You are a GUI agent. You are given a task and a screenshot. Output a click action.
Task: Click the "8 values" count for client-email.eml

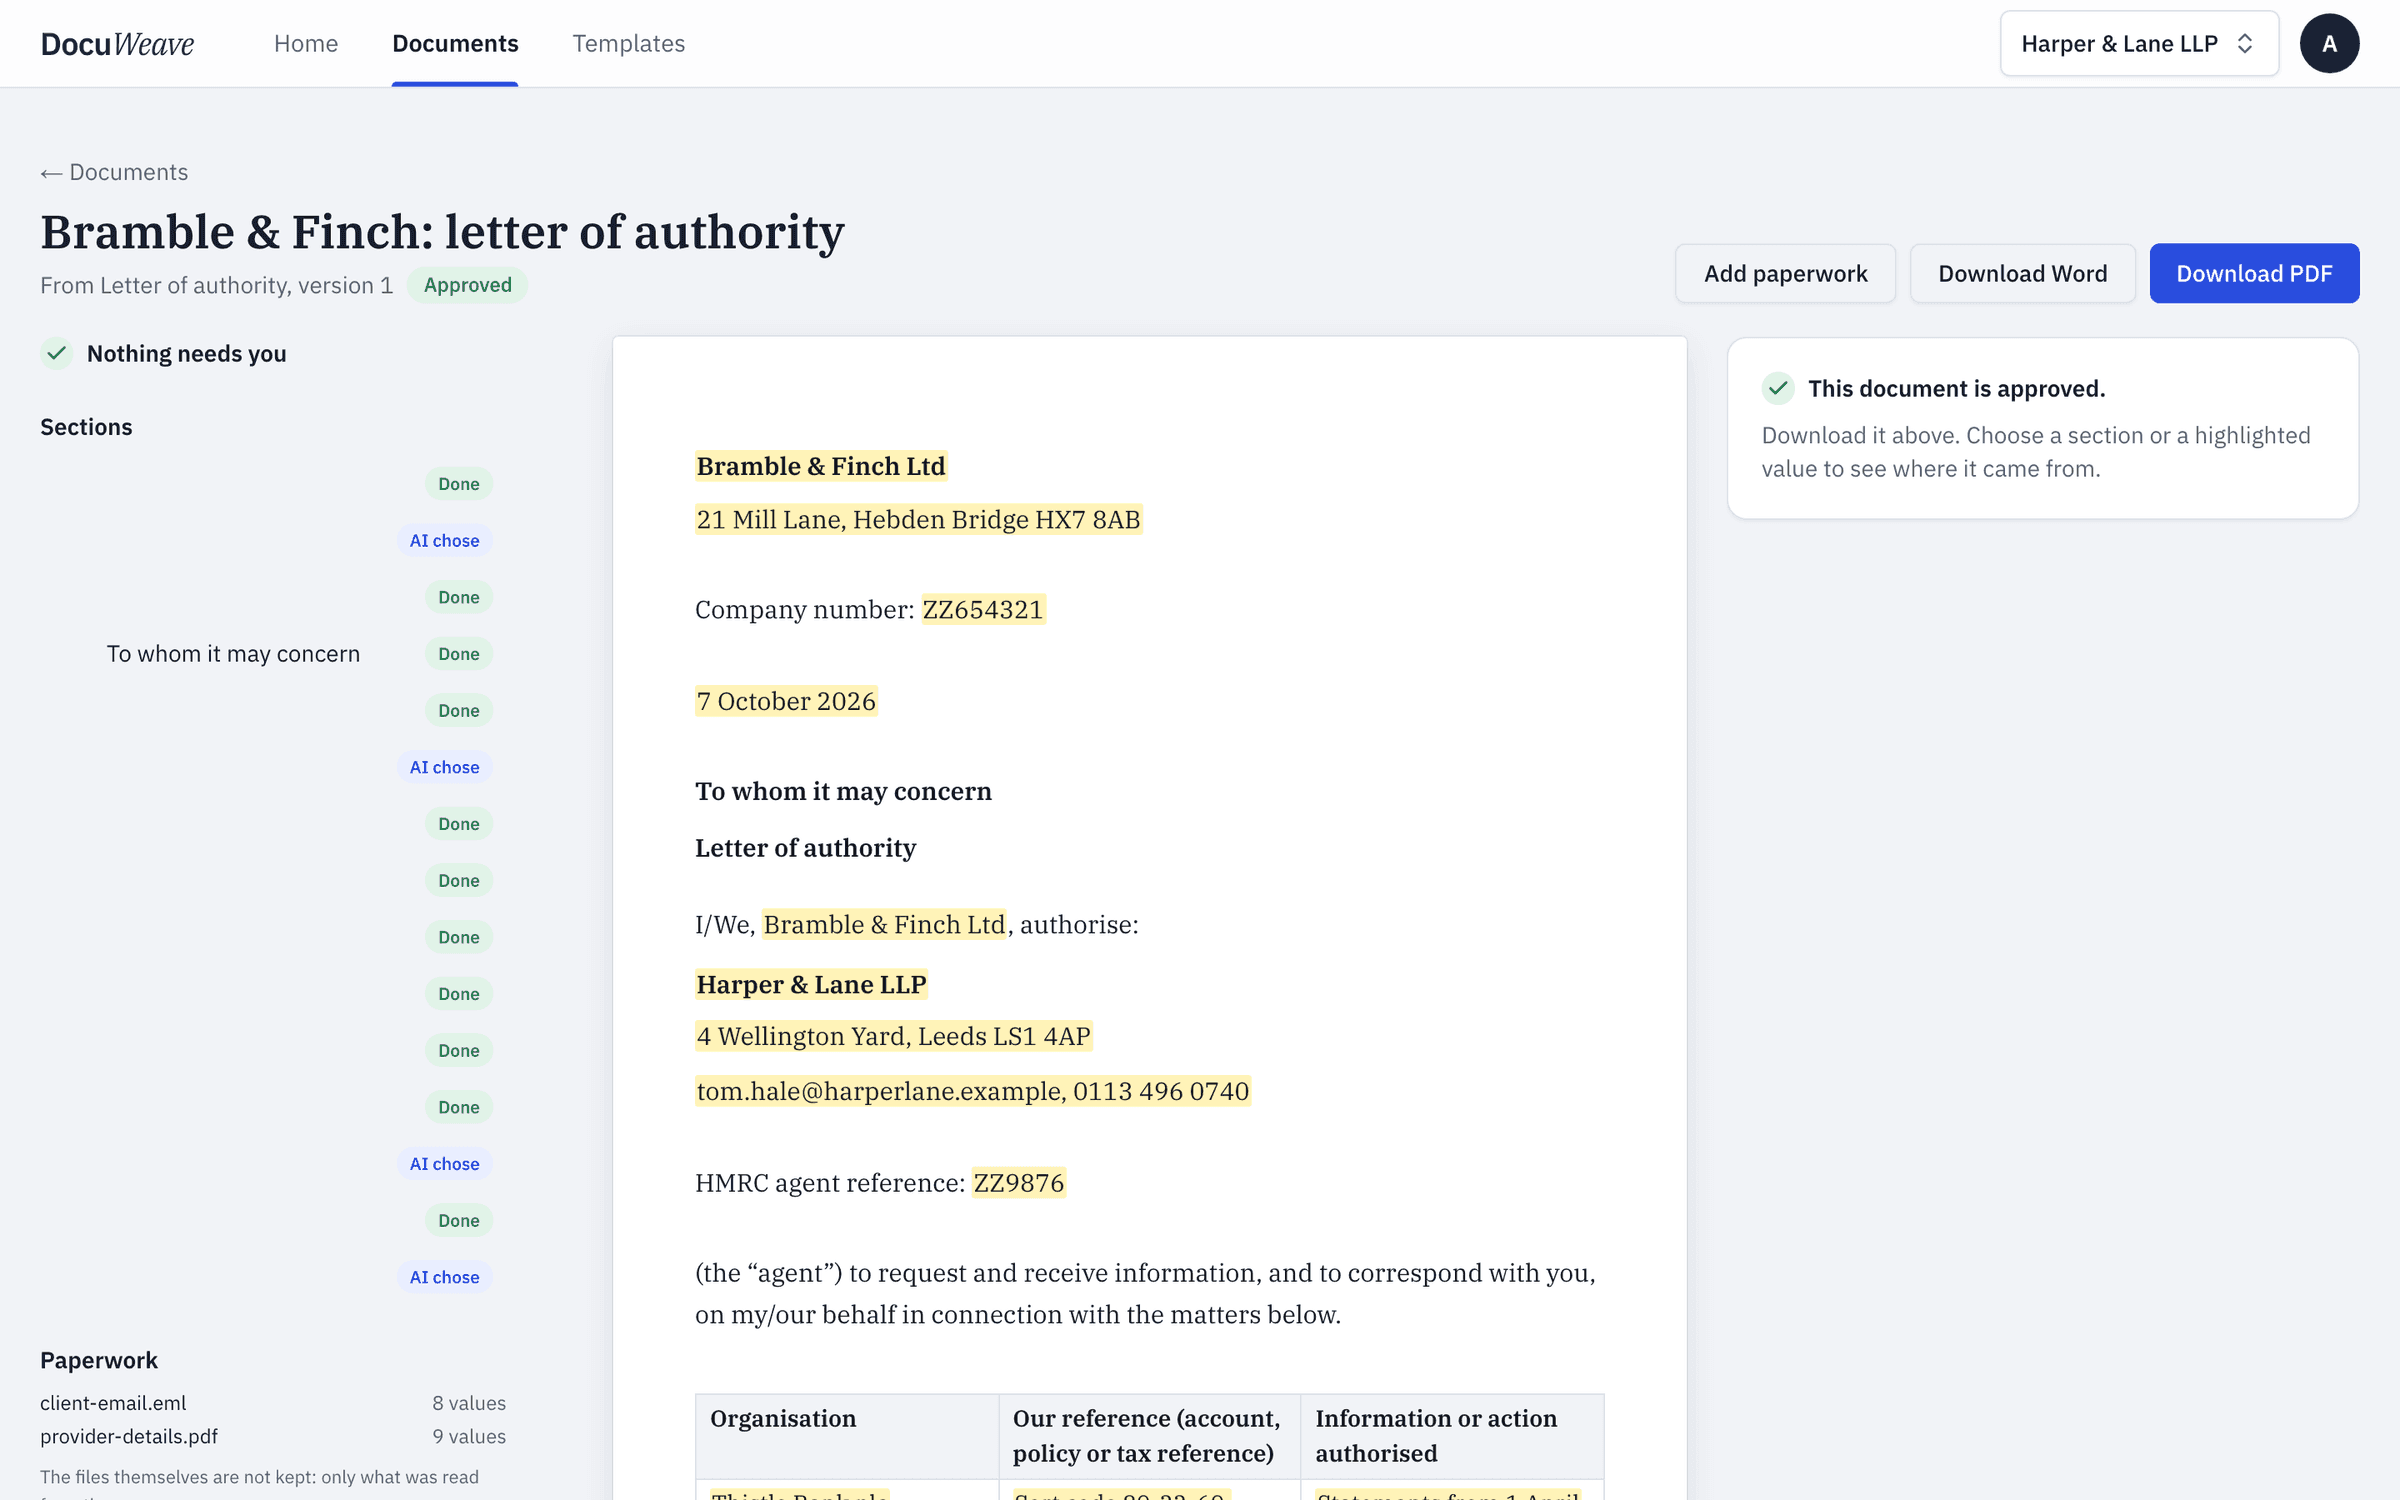tap(469, 1402)
